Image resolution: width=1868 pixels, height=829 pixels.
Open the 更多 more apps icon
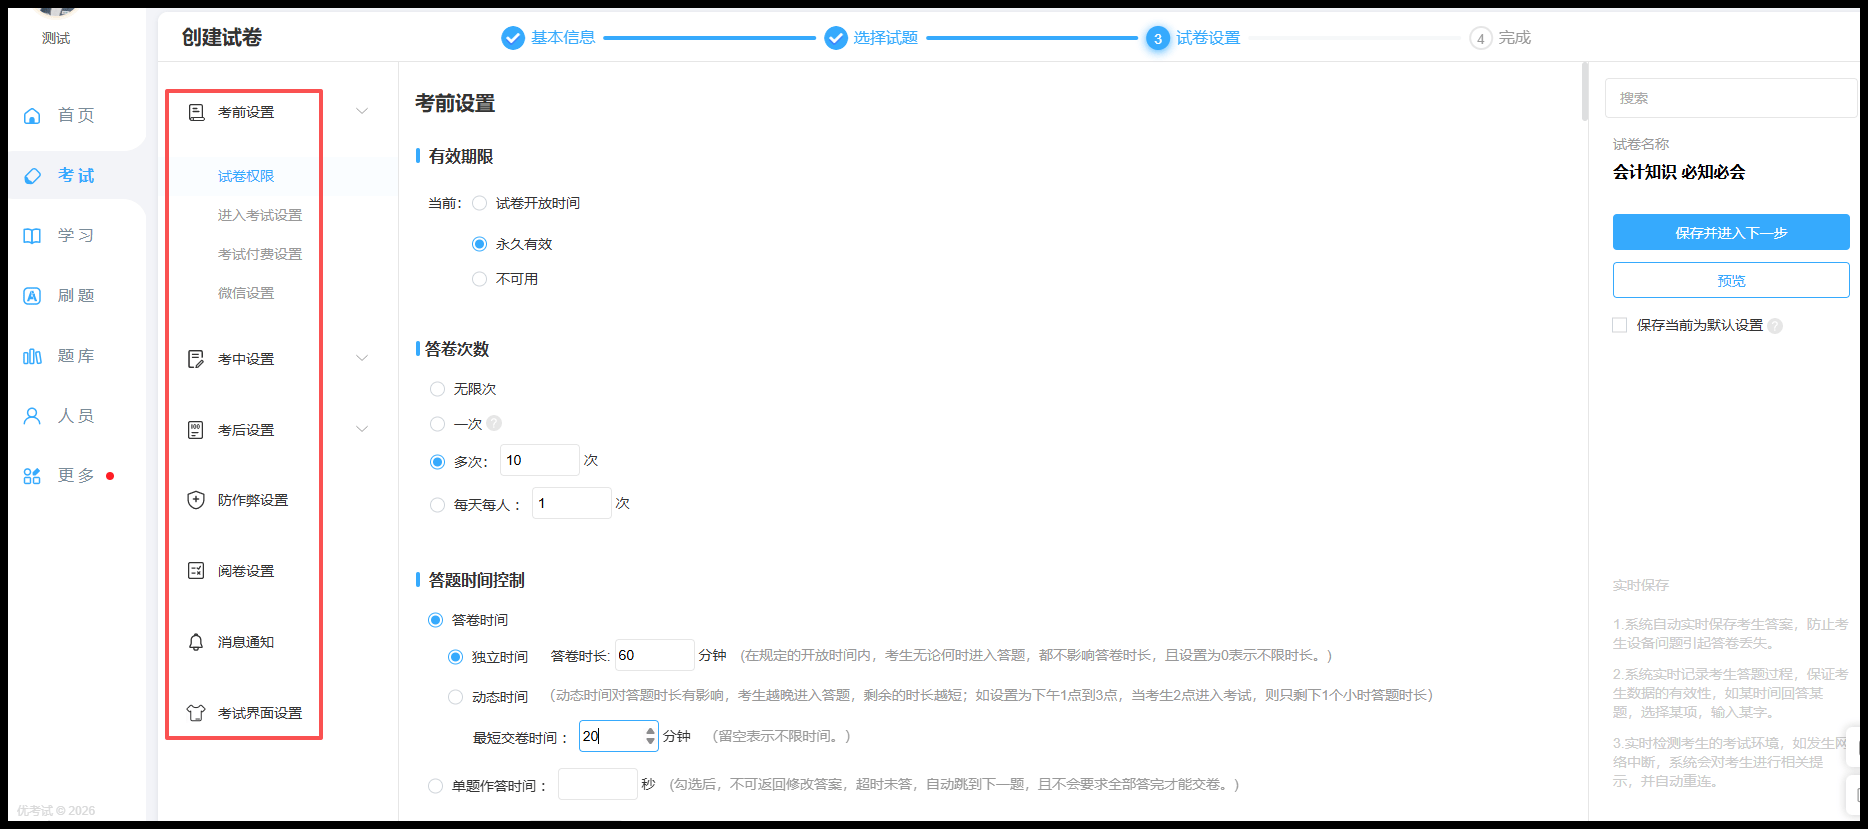point(32,476)
